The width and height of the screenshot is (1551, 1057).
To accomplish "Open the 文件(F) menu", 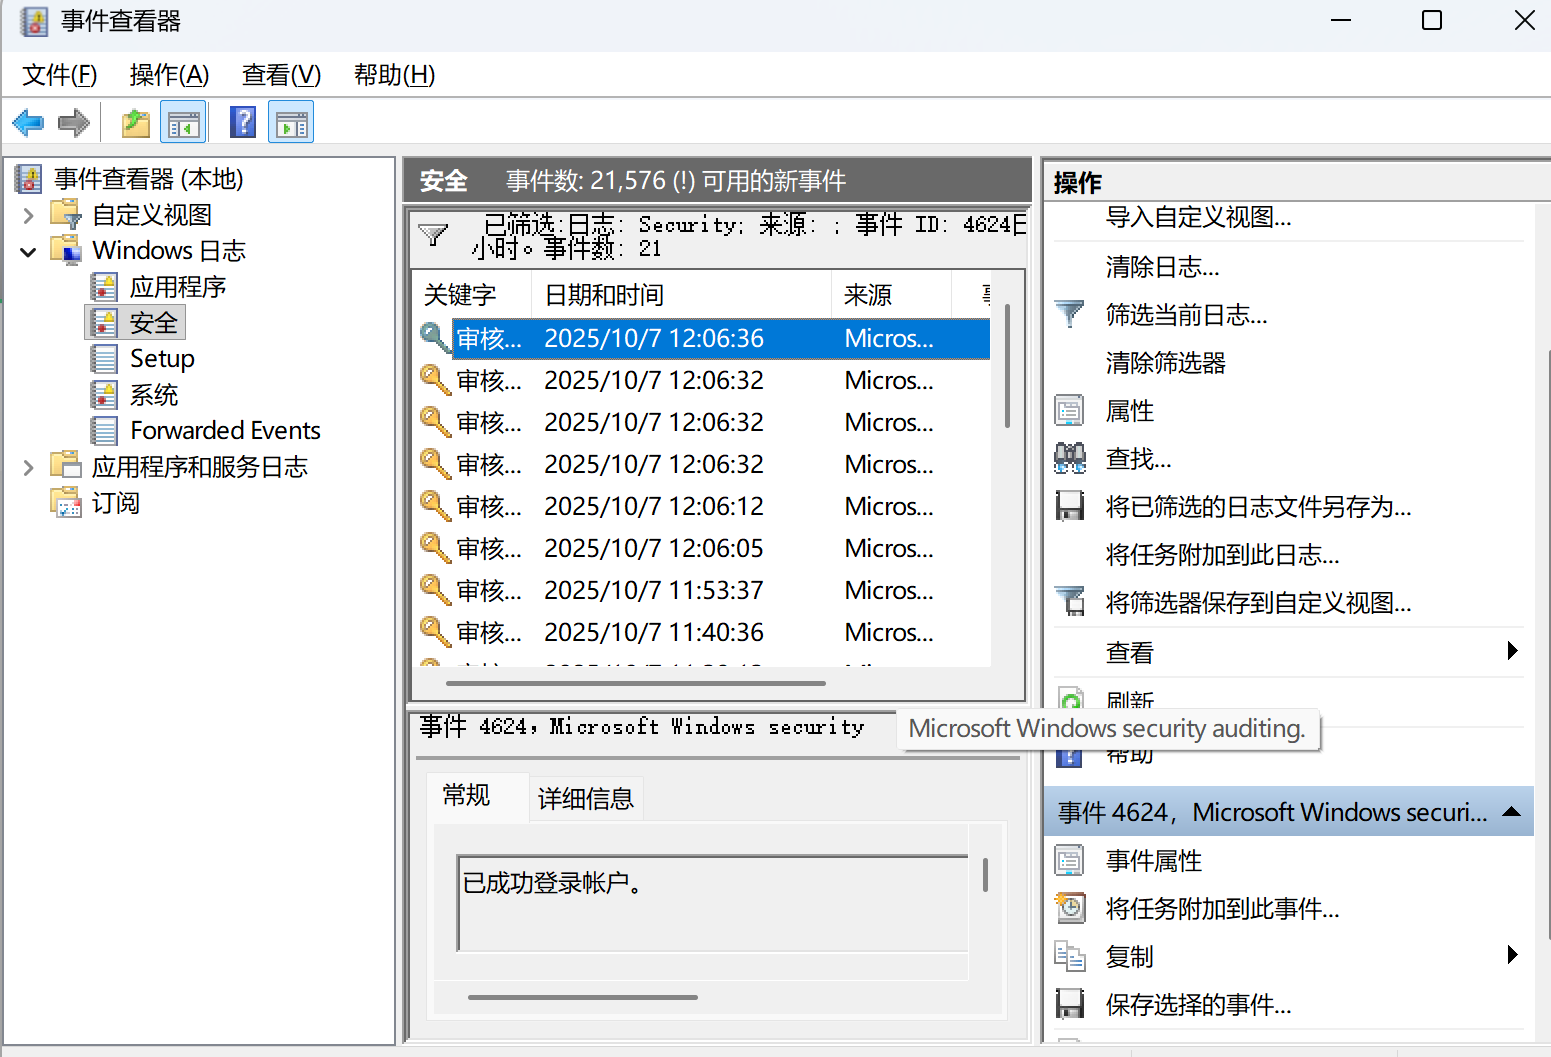I will [x=59, y=75].
